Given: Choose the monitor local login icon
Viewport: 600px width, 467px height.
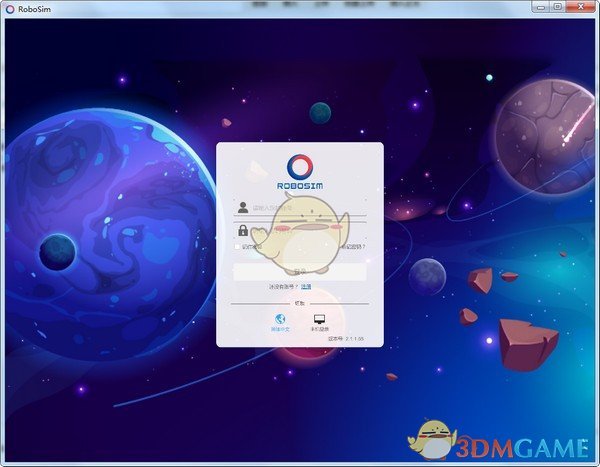Looking at the screenshot, I should coord(319,319).
